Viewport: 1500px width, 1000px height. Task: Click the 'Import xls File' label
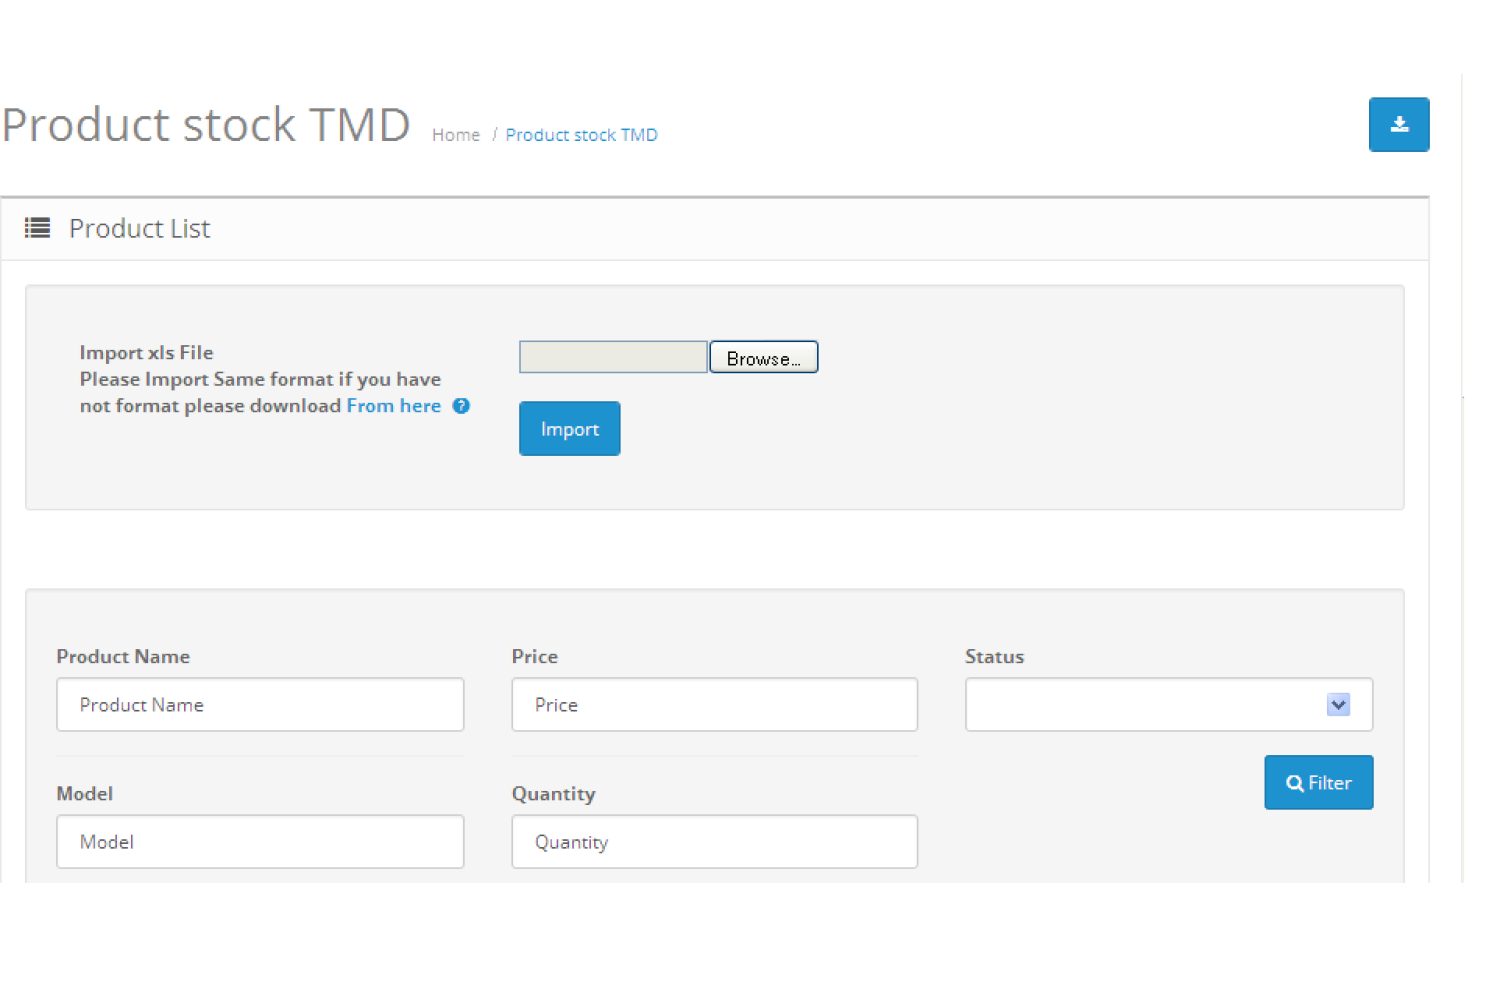(146, 352)
